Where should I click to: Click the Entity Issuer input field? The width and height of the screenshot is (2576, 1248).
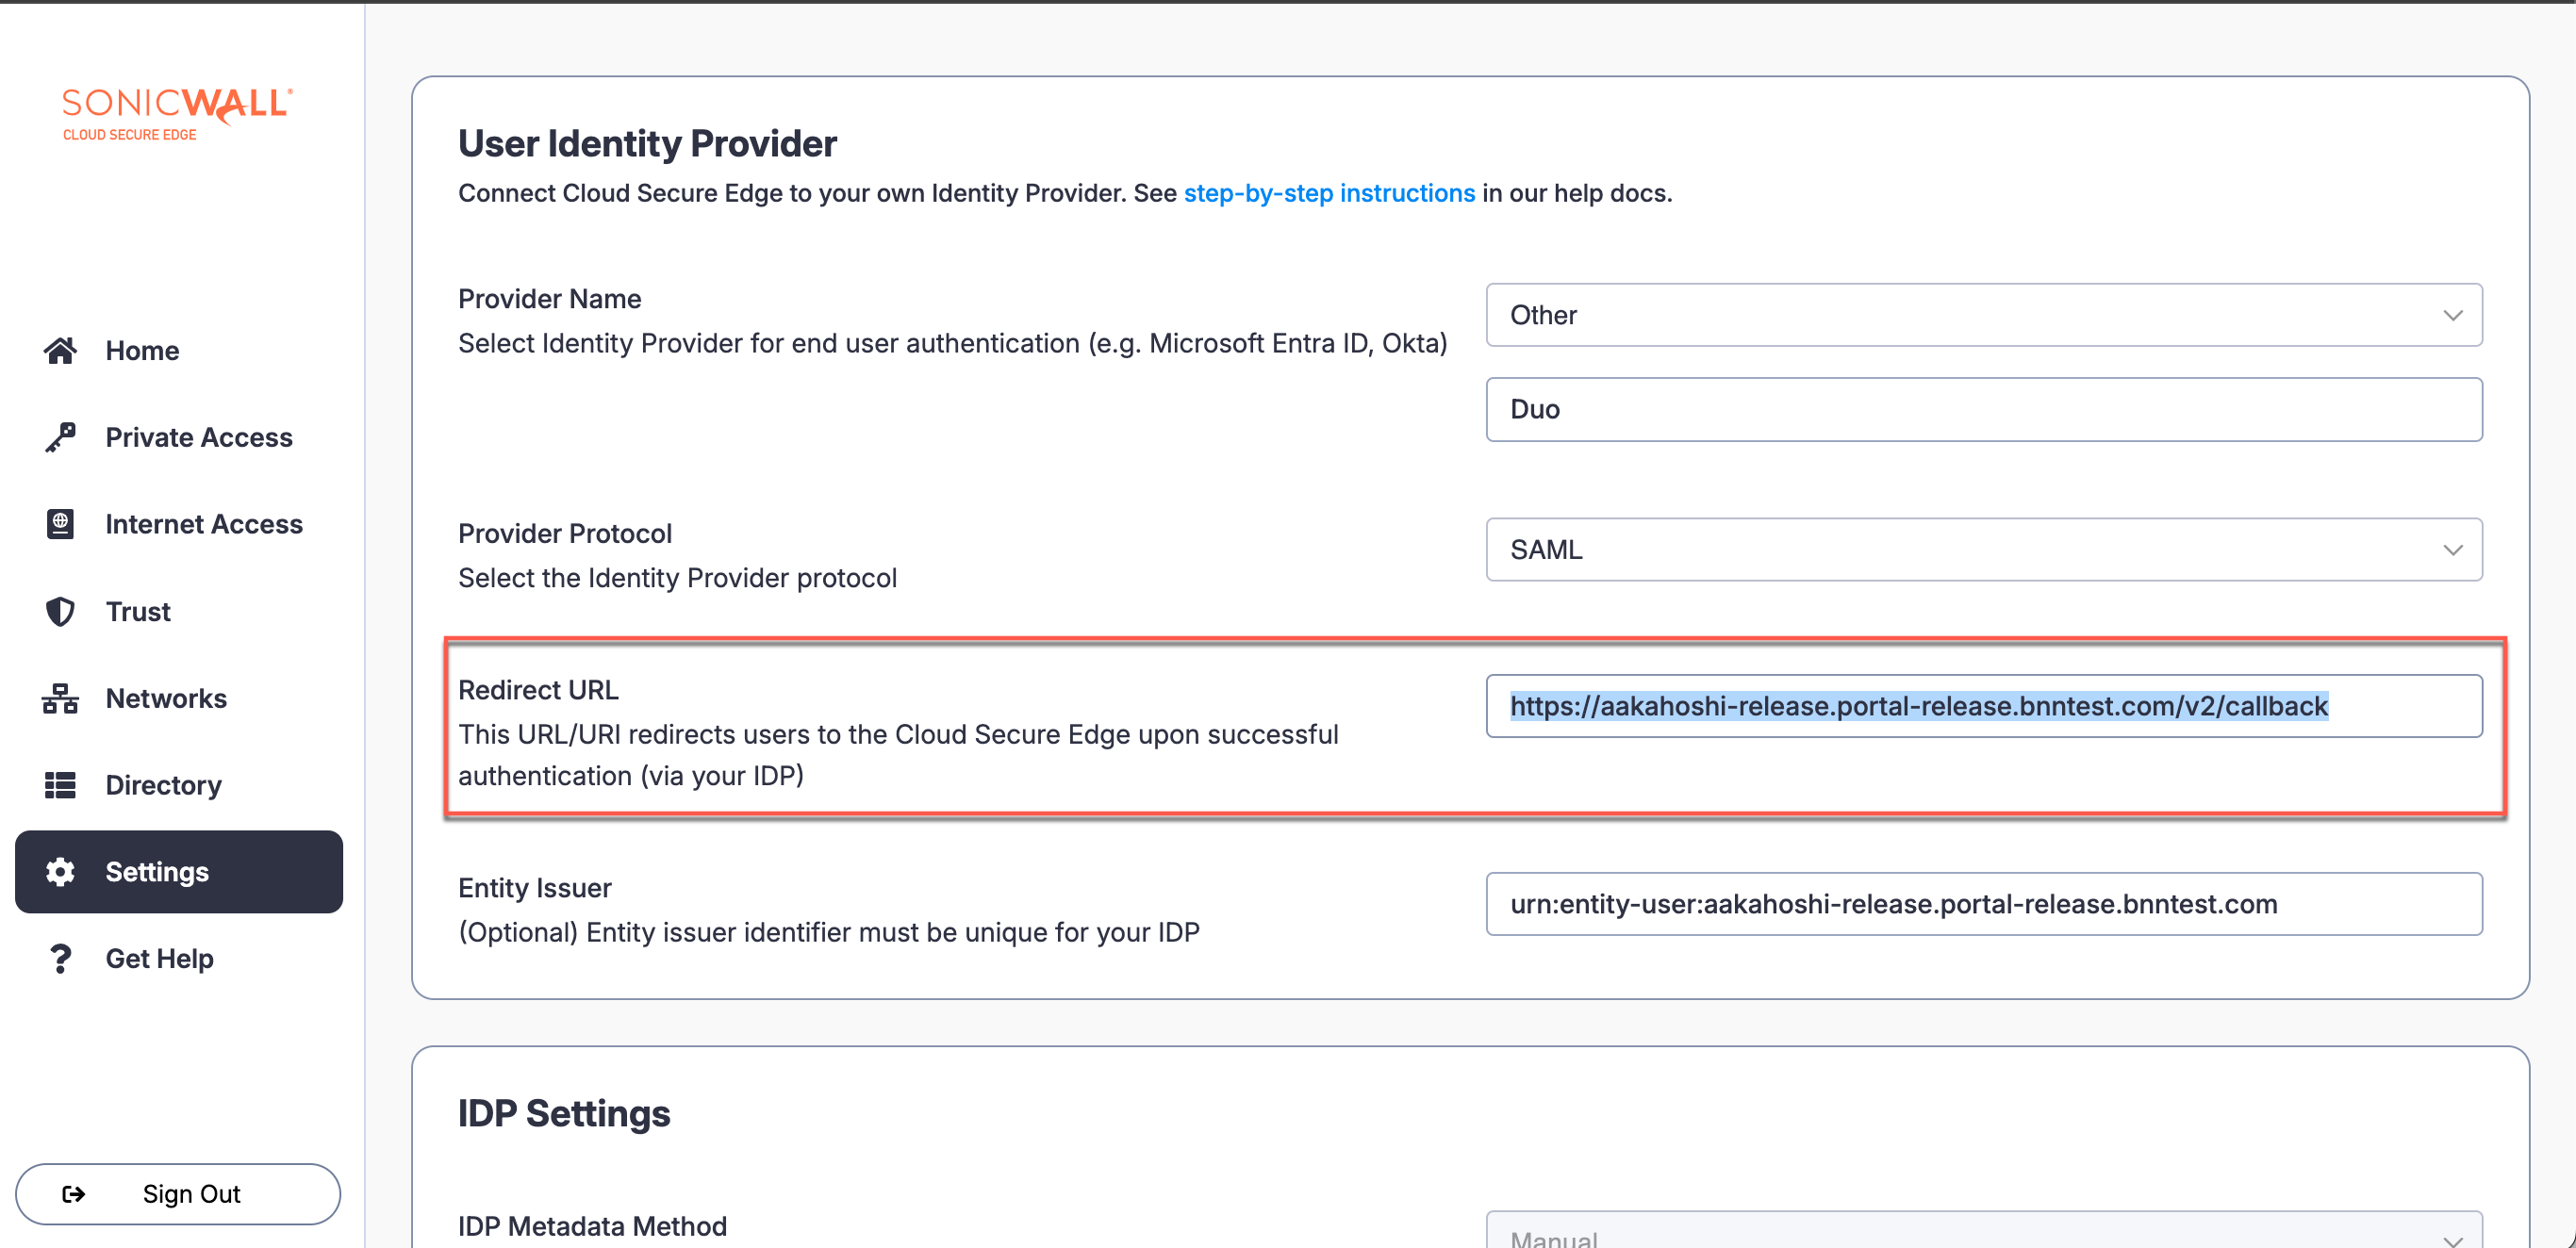pos(1983,904)
